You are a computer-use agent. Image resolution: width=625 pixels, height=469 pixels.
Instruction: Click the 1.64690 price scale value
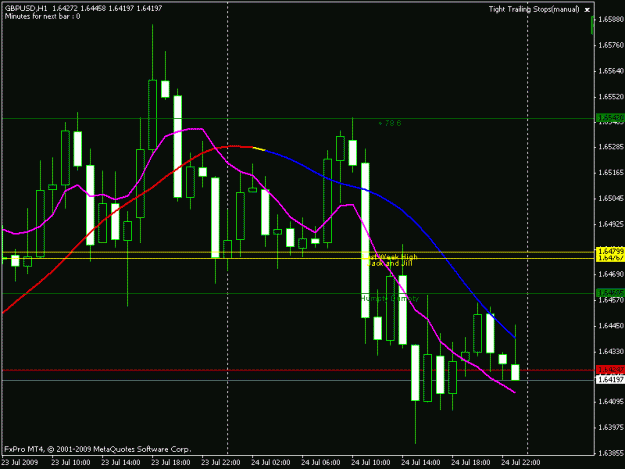[611, 274]
